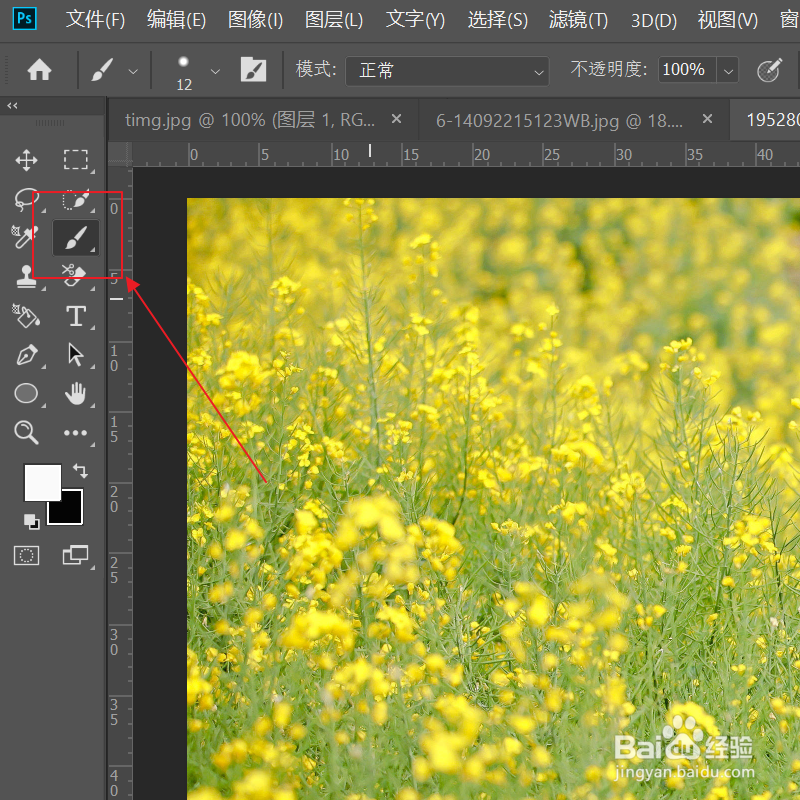Collapse the tools panel with double chevron
This screenshot has height=800, width=800.
coord(12,106)
